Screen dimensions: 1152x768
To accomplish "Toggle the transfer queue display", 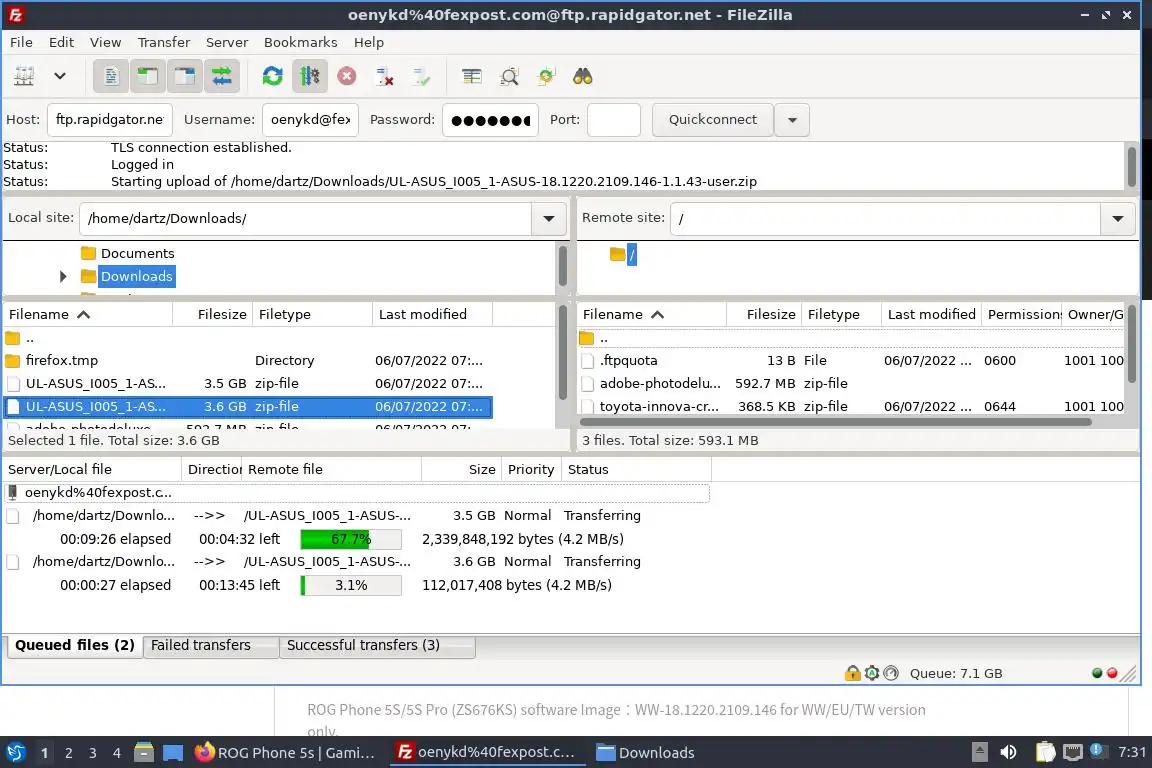I will (221, 76).
